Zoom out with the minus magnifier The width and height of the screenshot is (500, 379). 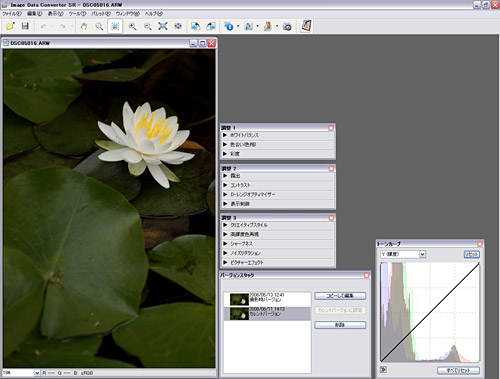(x=148, y=26)
